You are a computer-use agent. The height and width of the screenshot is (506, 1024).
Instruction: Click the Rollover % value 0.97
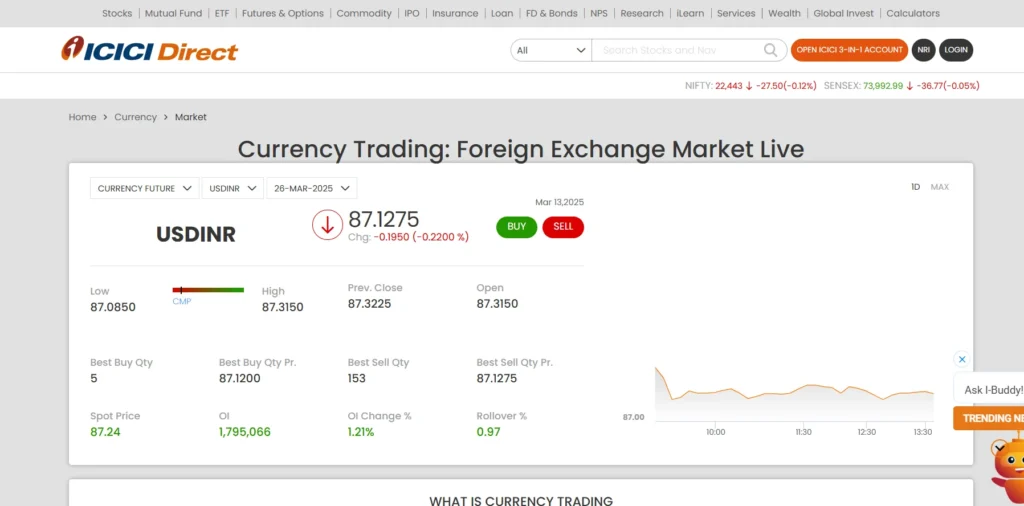click(487, 432)
